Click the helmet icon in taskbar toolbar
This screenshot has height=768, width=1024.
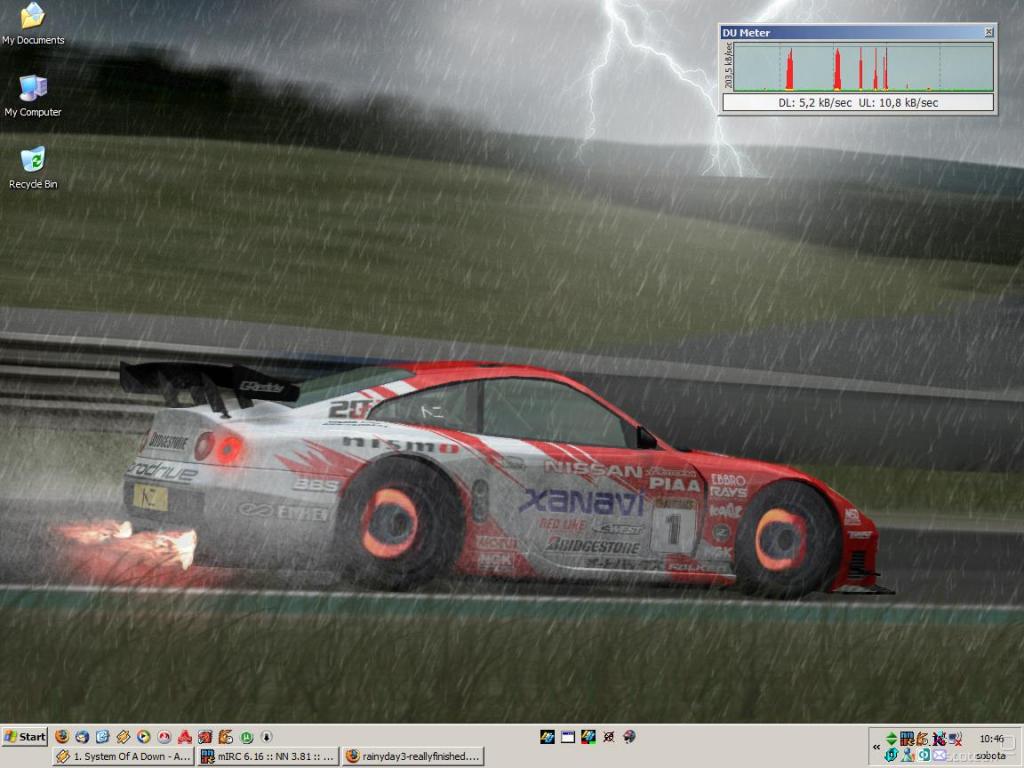coord(629,737)
